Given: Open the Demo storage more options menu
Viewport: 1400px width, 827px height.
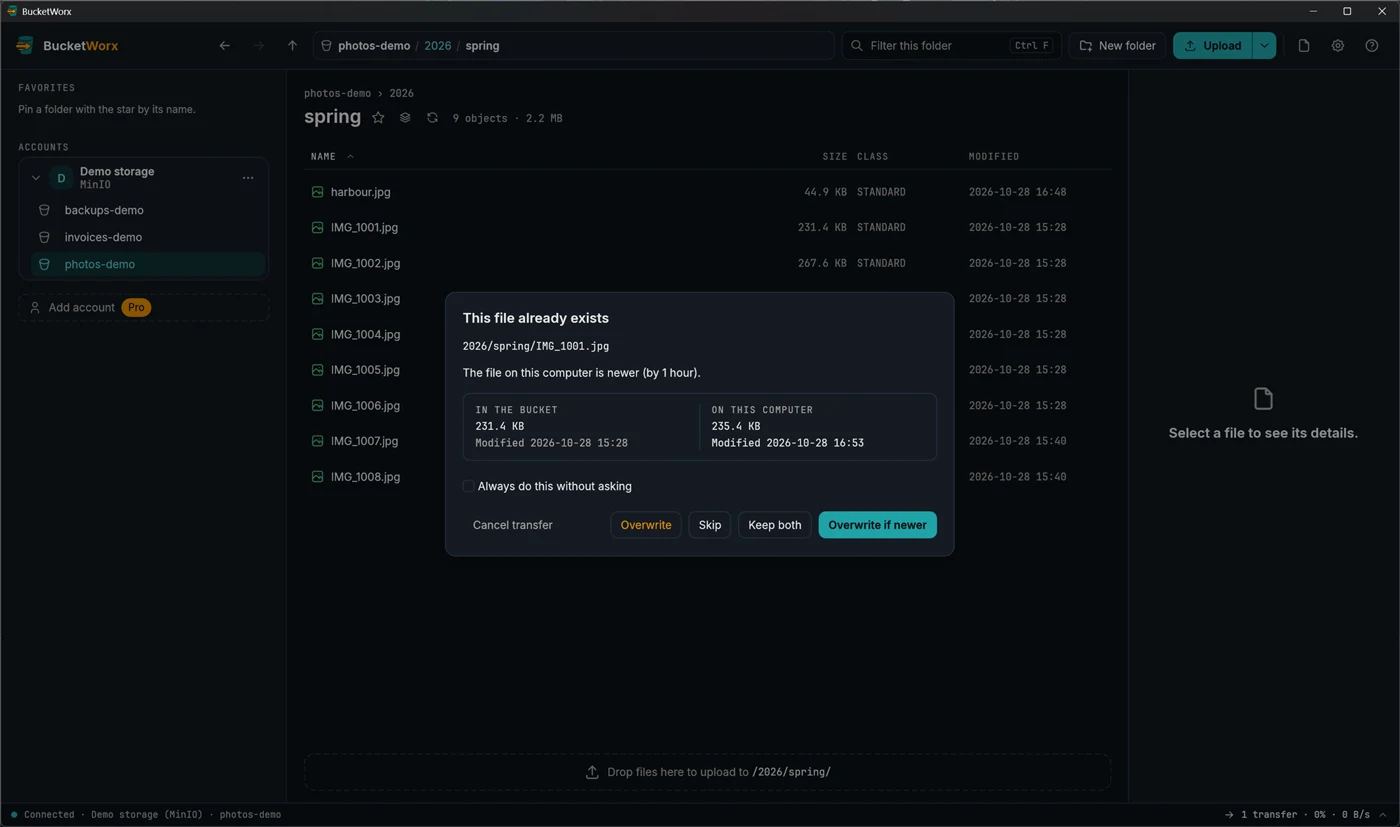Looking at the screenshot, I should [248, 178].
